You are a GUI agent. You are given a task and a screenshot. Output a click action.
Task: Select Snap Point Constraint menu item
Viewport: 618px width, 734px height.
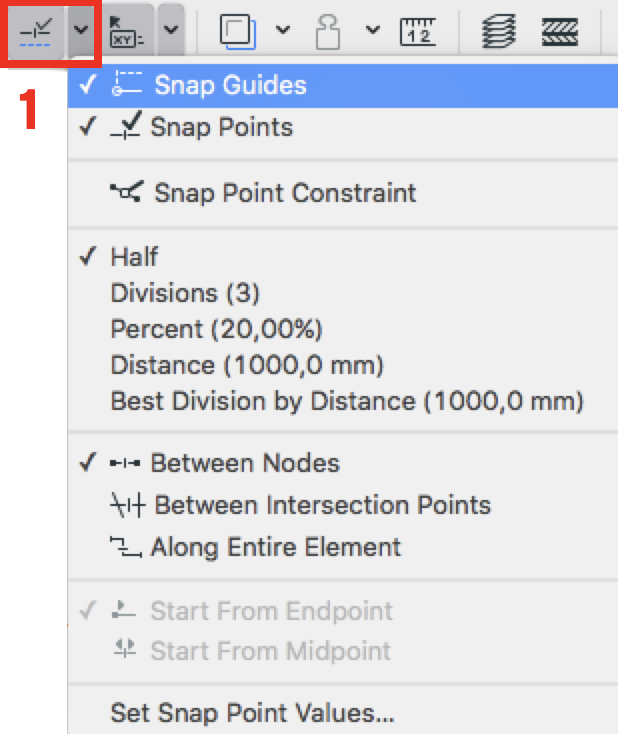[285, 192]
